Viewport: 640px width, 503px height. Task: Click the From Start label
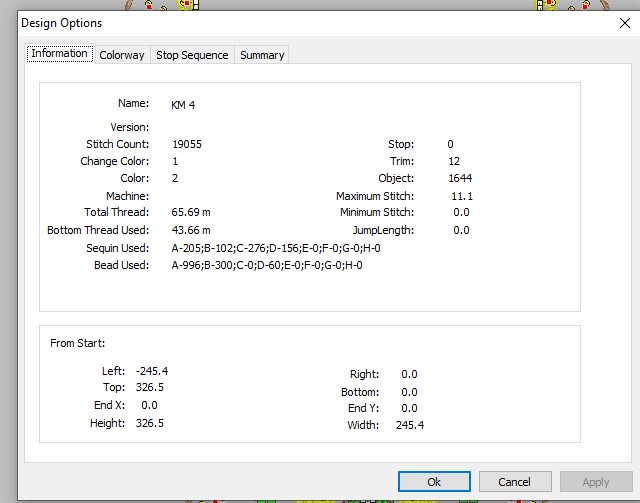[x=78, y=343]
